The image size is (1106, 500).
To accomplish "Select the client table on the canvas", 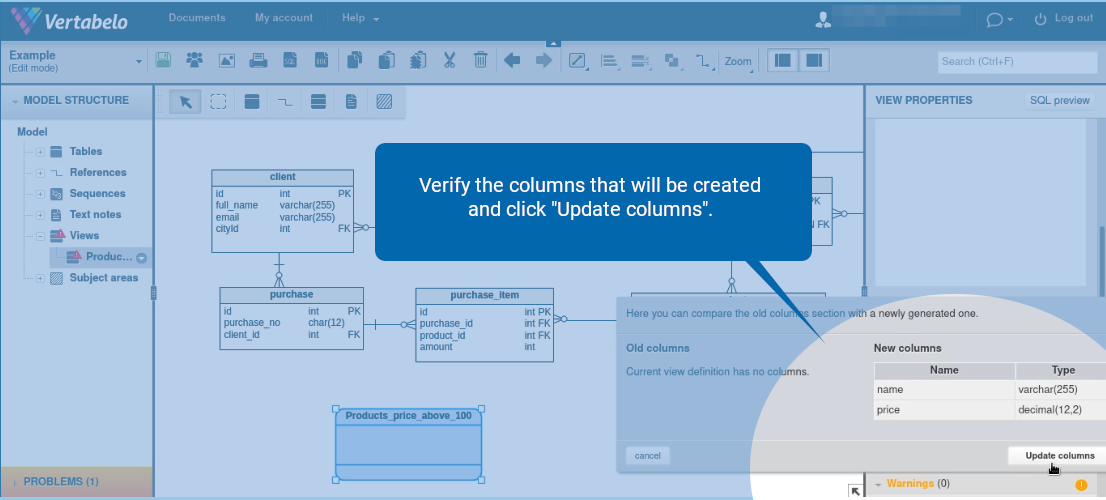I will click(283, 211).
